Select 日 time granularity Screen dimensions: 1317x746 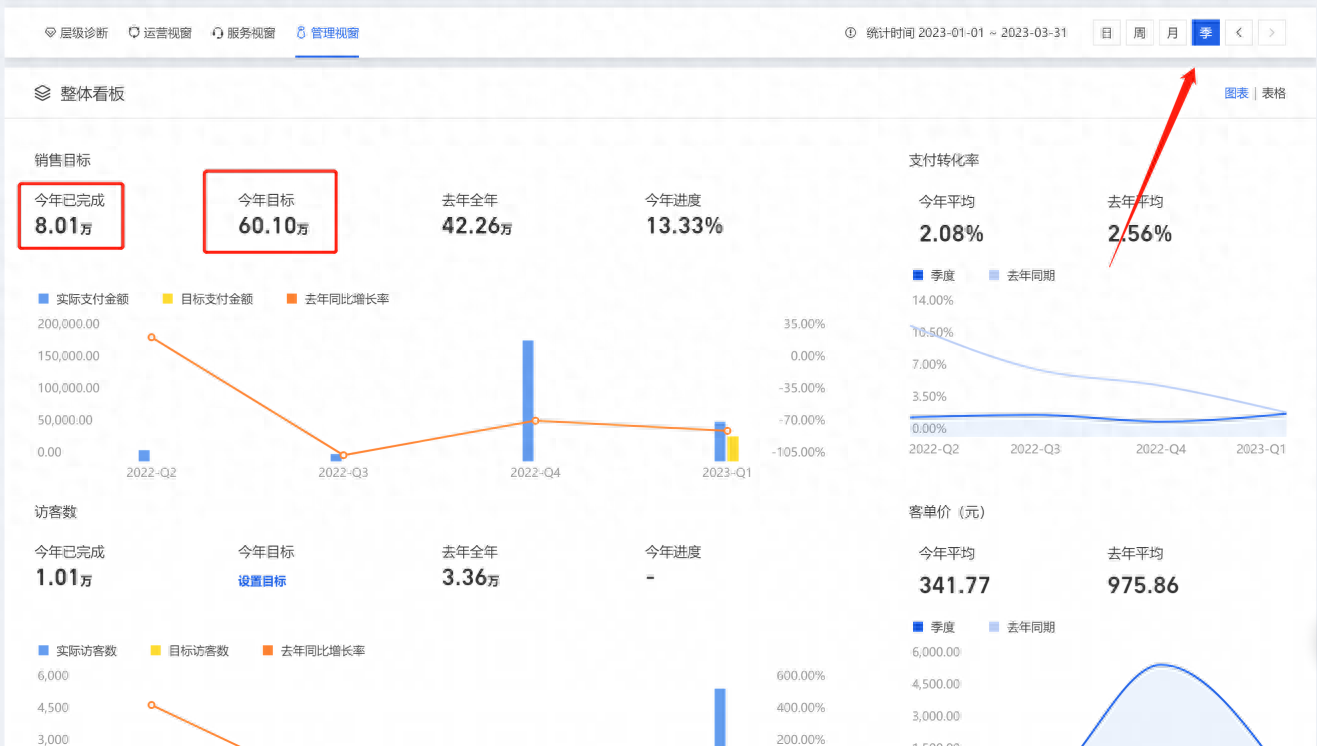1106,33
